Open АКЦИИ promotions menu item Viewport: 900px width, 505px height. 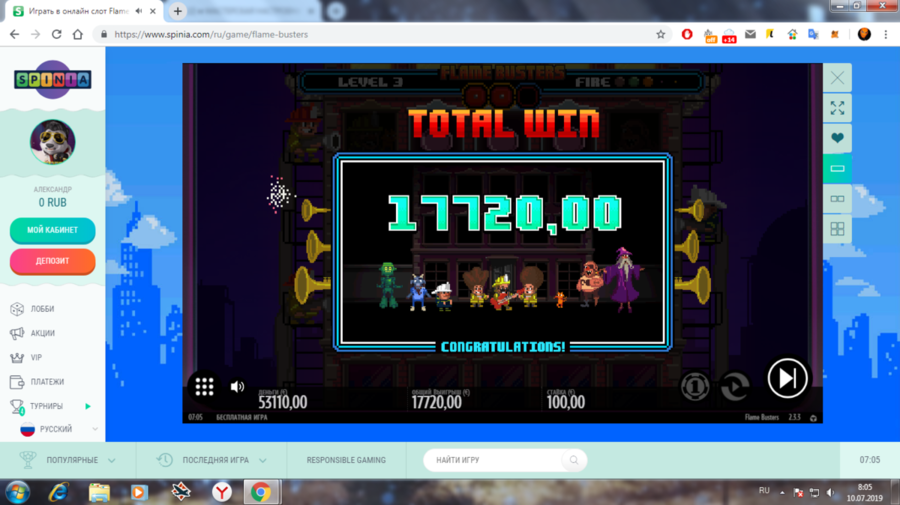[x=42, y=333]
